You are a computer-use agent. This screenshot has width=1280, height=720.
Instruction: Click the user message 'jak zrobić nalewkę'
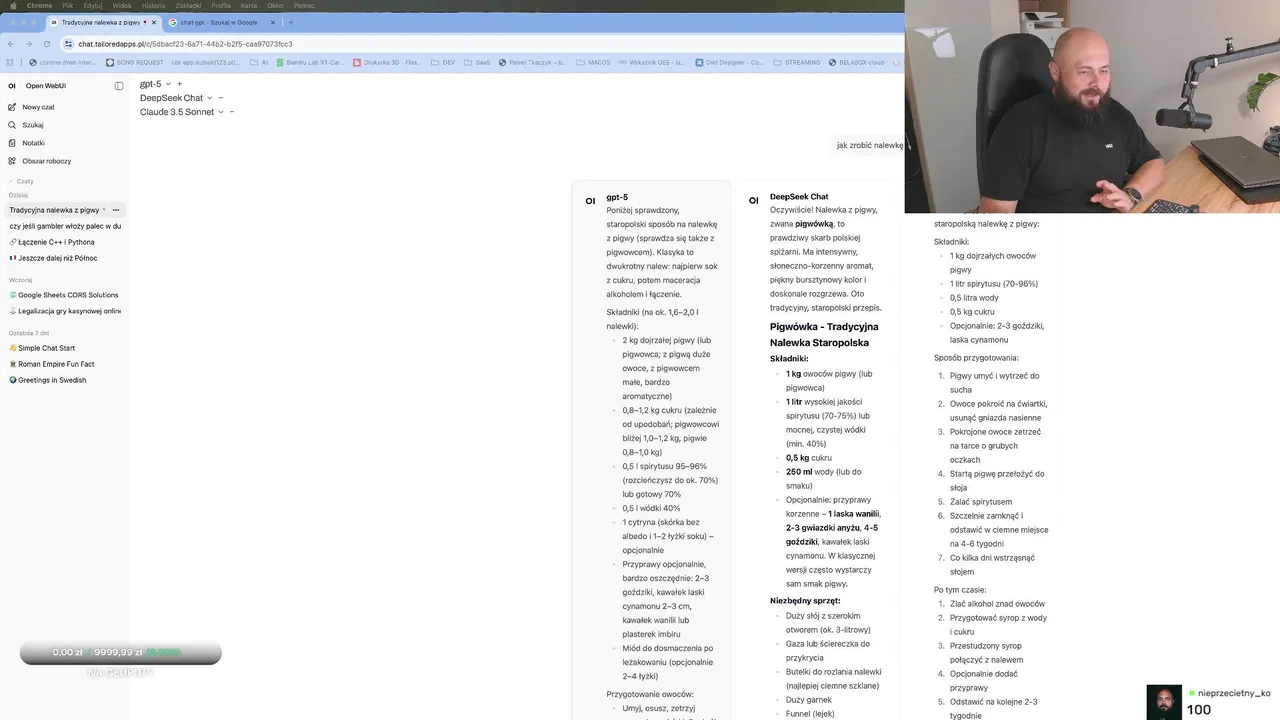point(870,145)
